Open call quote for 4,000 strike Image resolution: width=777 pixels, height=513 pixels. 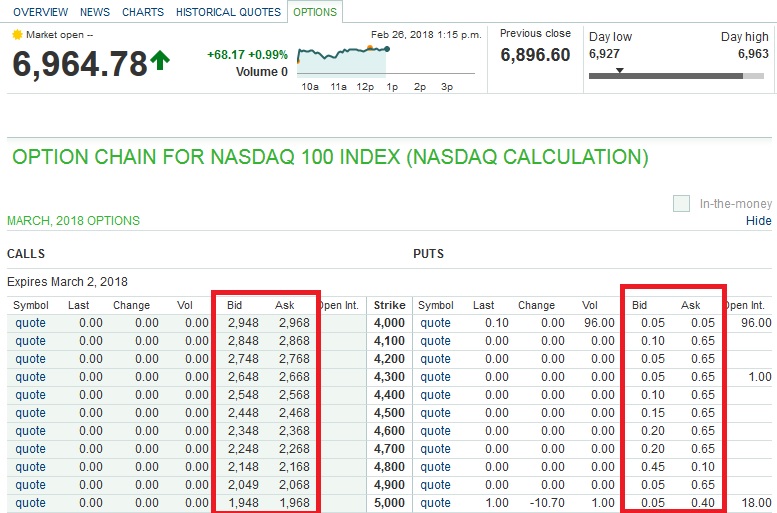click(30, 323)
